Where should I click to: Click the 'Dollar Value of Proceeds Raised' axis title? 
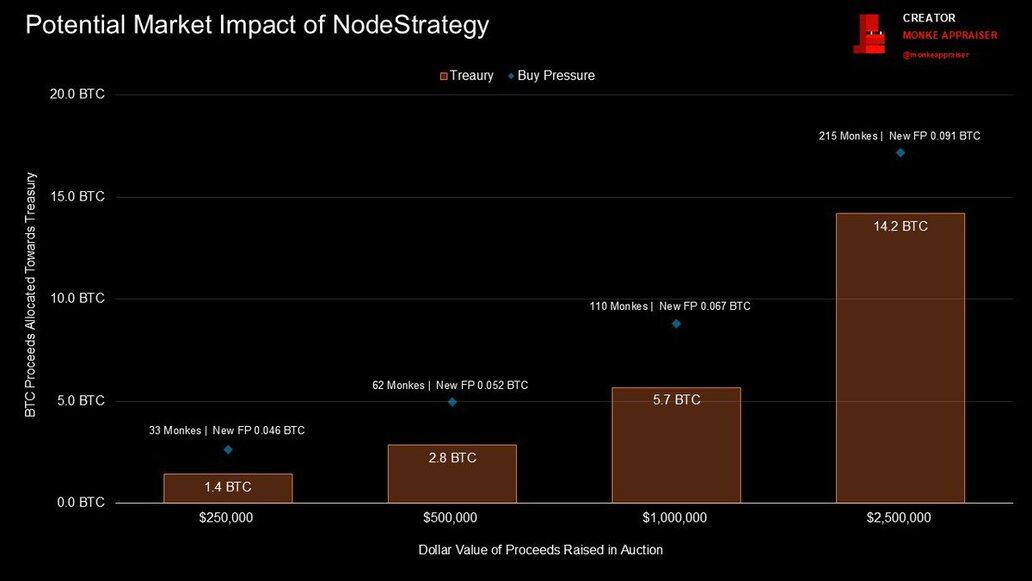(x=539, y=550)
